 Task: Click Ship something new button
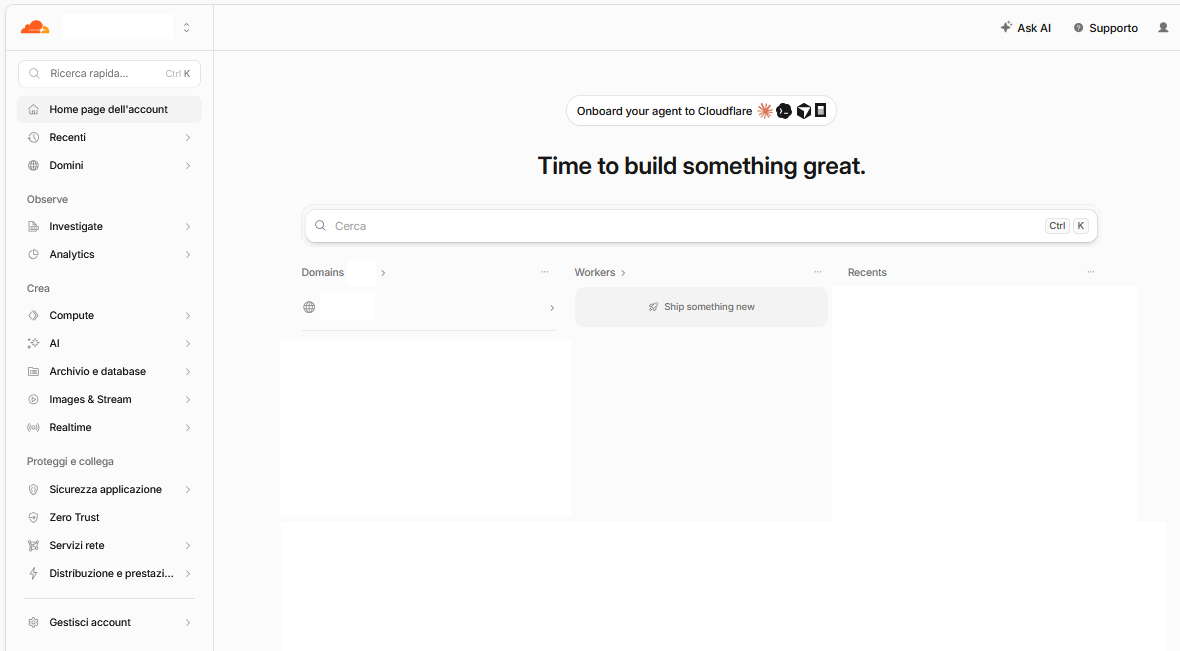(x=701, y=307)
